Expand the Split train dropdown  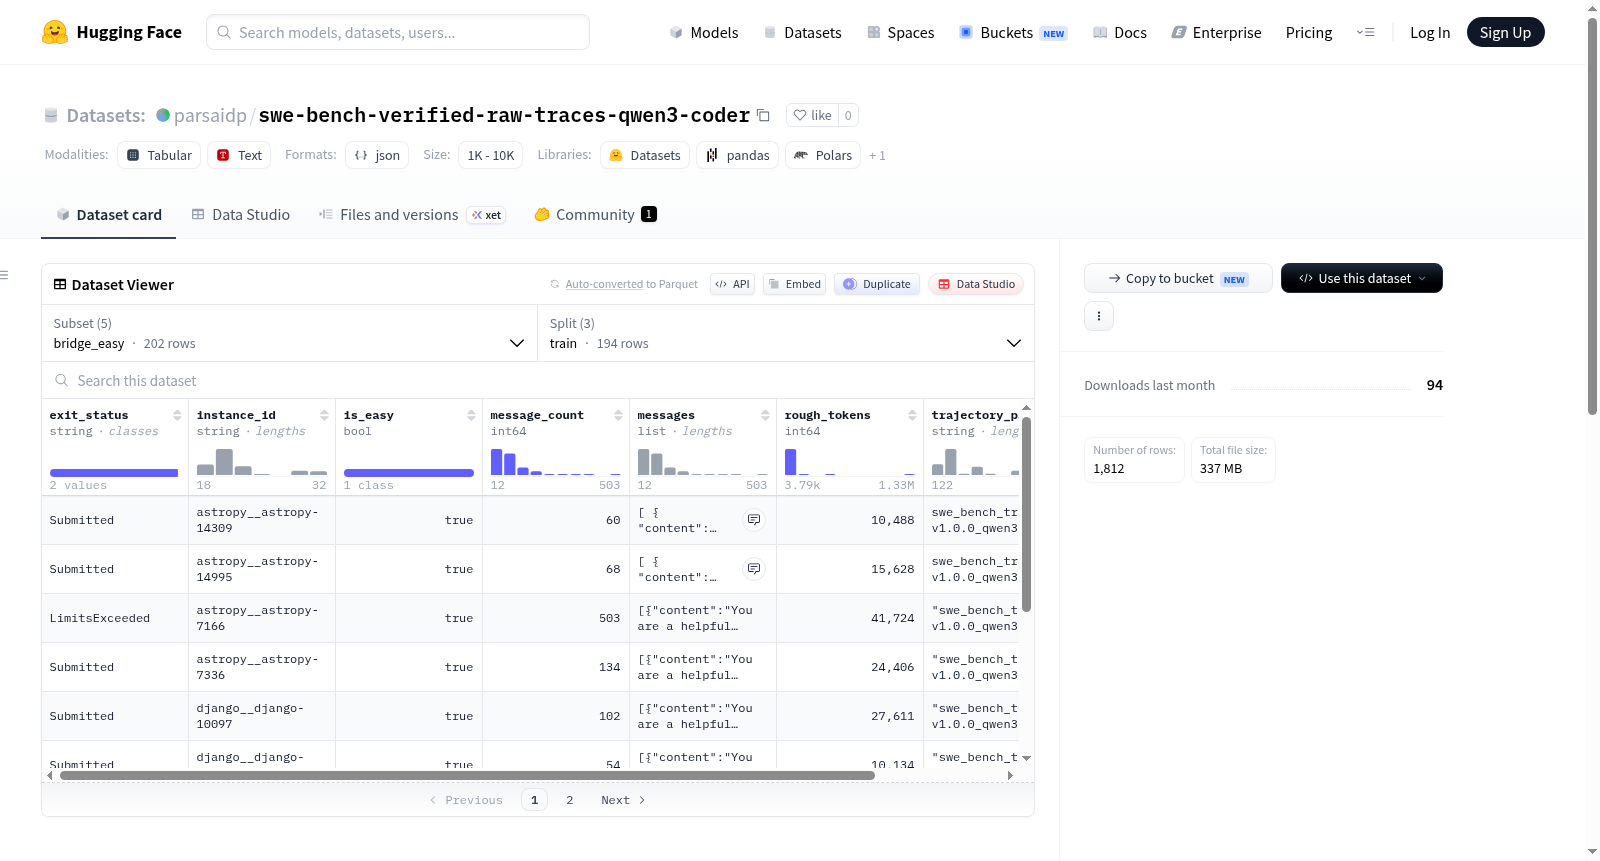click(x=786, y=333)
